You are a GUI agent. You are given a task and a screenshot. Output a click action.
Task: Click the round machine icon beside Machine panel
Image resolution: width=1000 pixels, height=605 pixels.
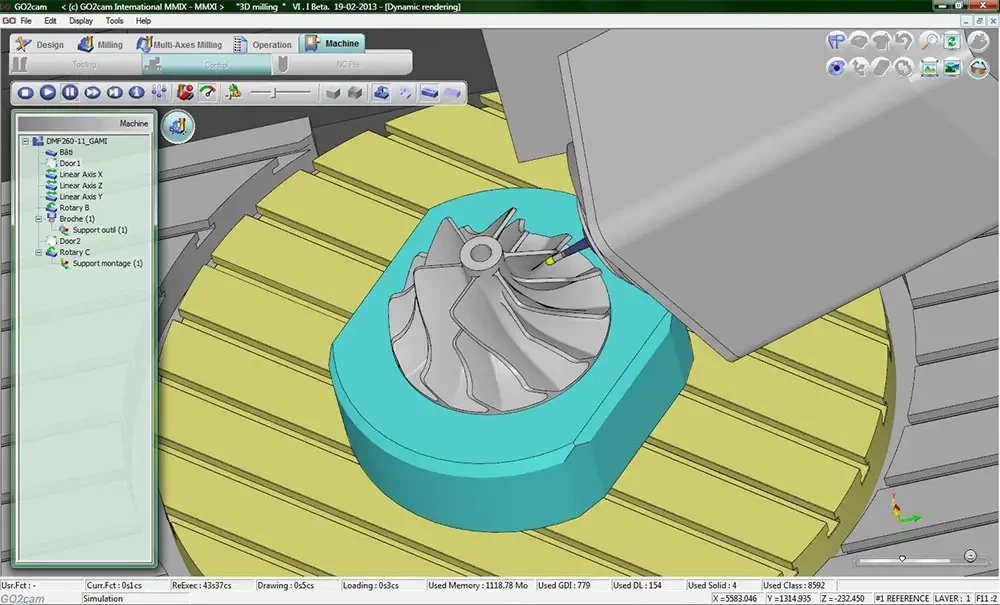pyautogui.click(x=178, y=126)
